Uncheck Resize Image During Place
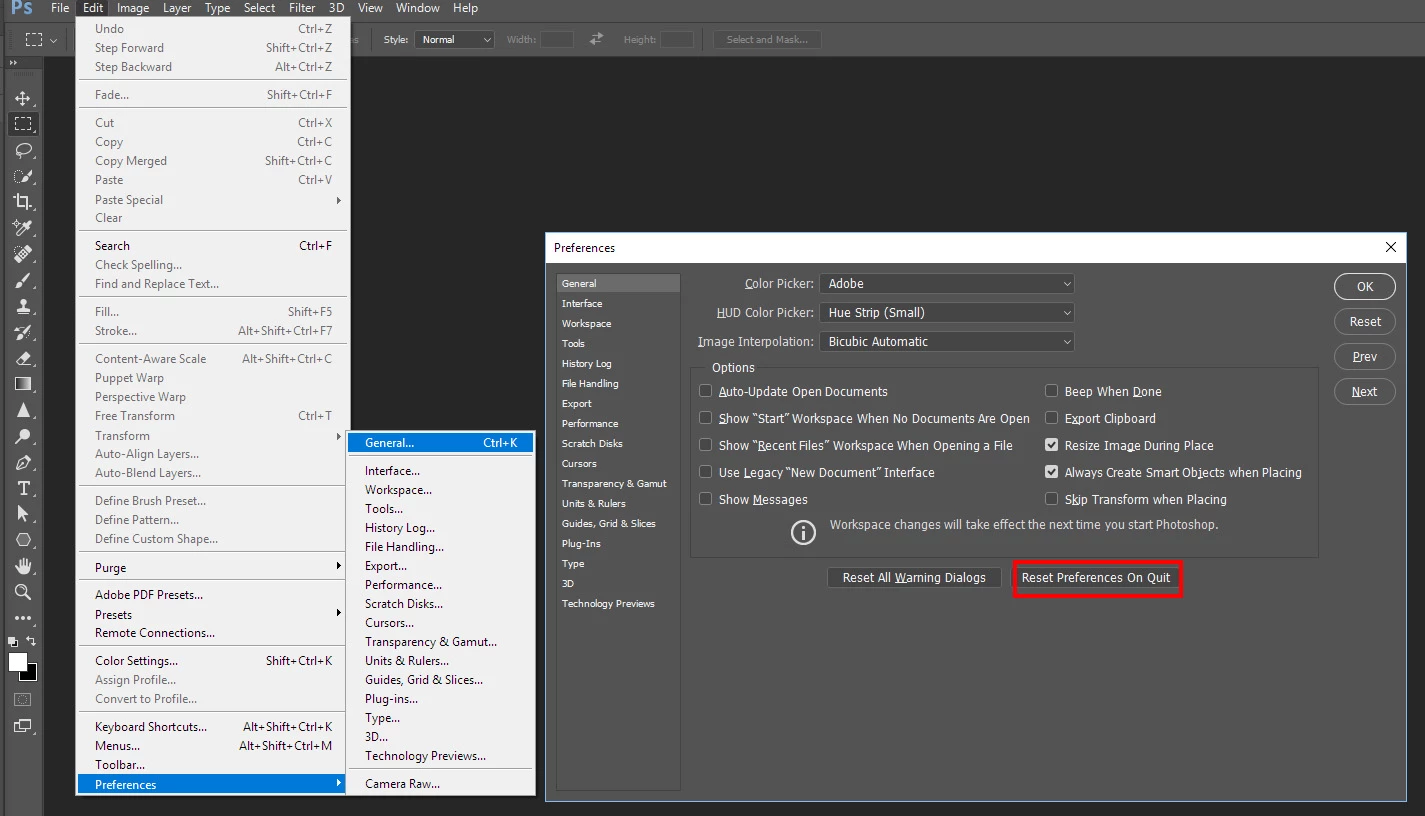 click(x=1052, y=445)
